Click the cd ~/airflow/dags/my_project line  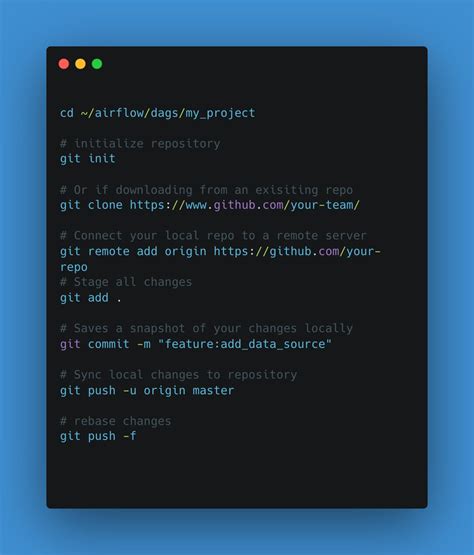pyautogui.click(x=158, y=113)
